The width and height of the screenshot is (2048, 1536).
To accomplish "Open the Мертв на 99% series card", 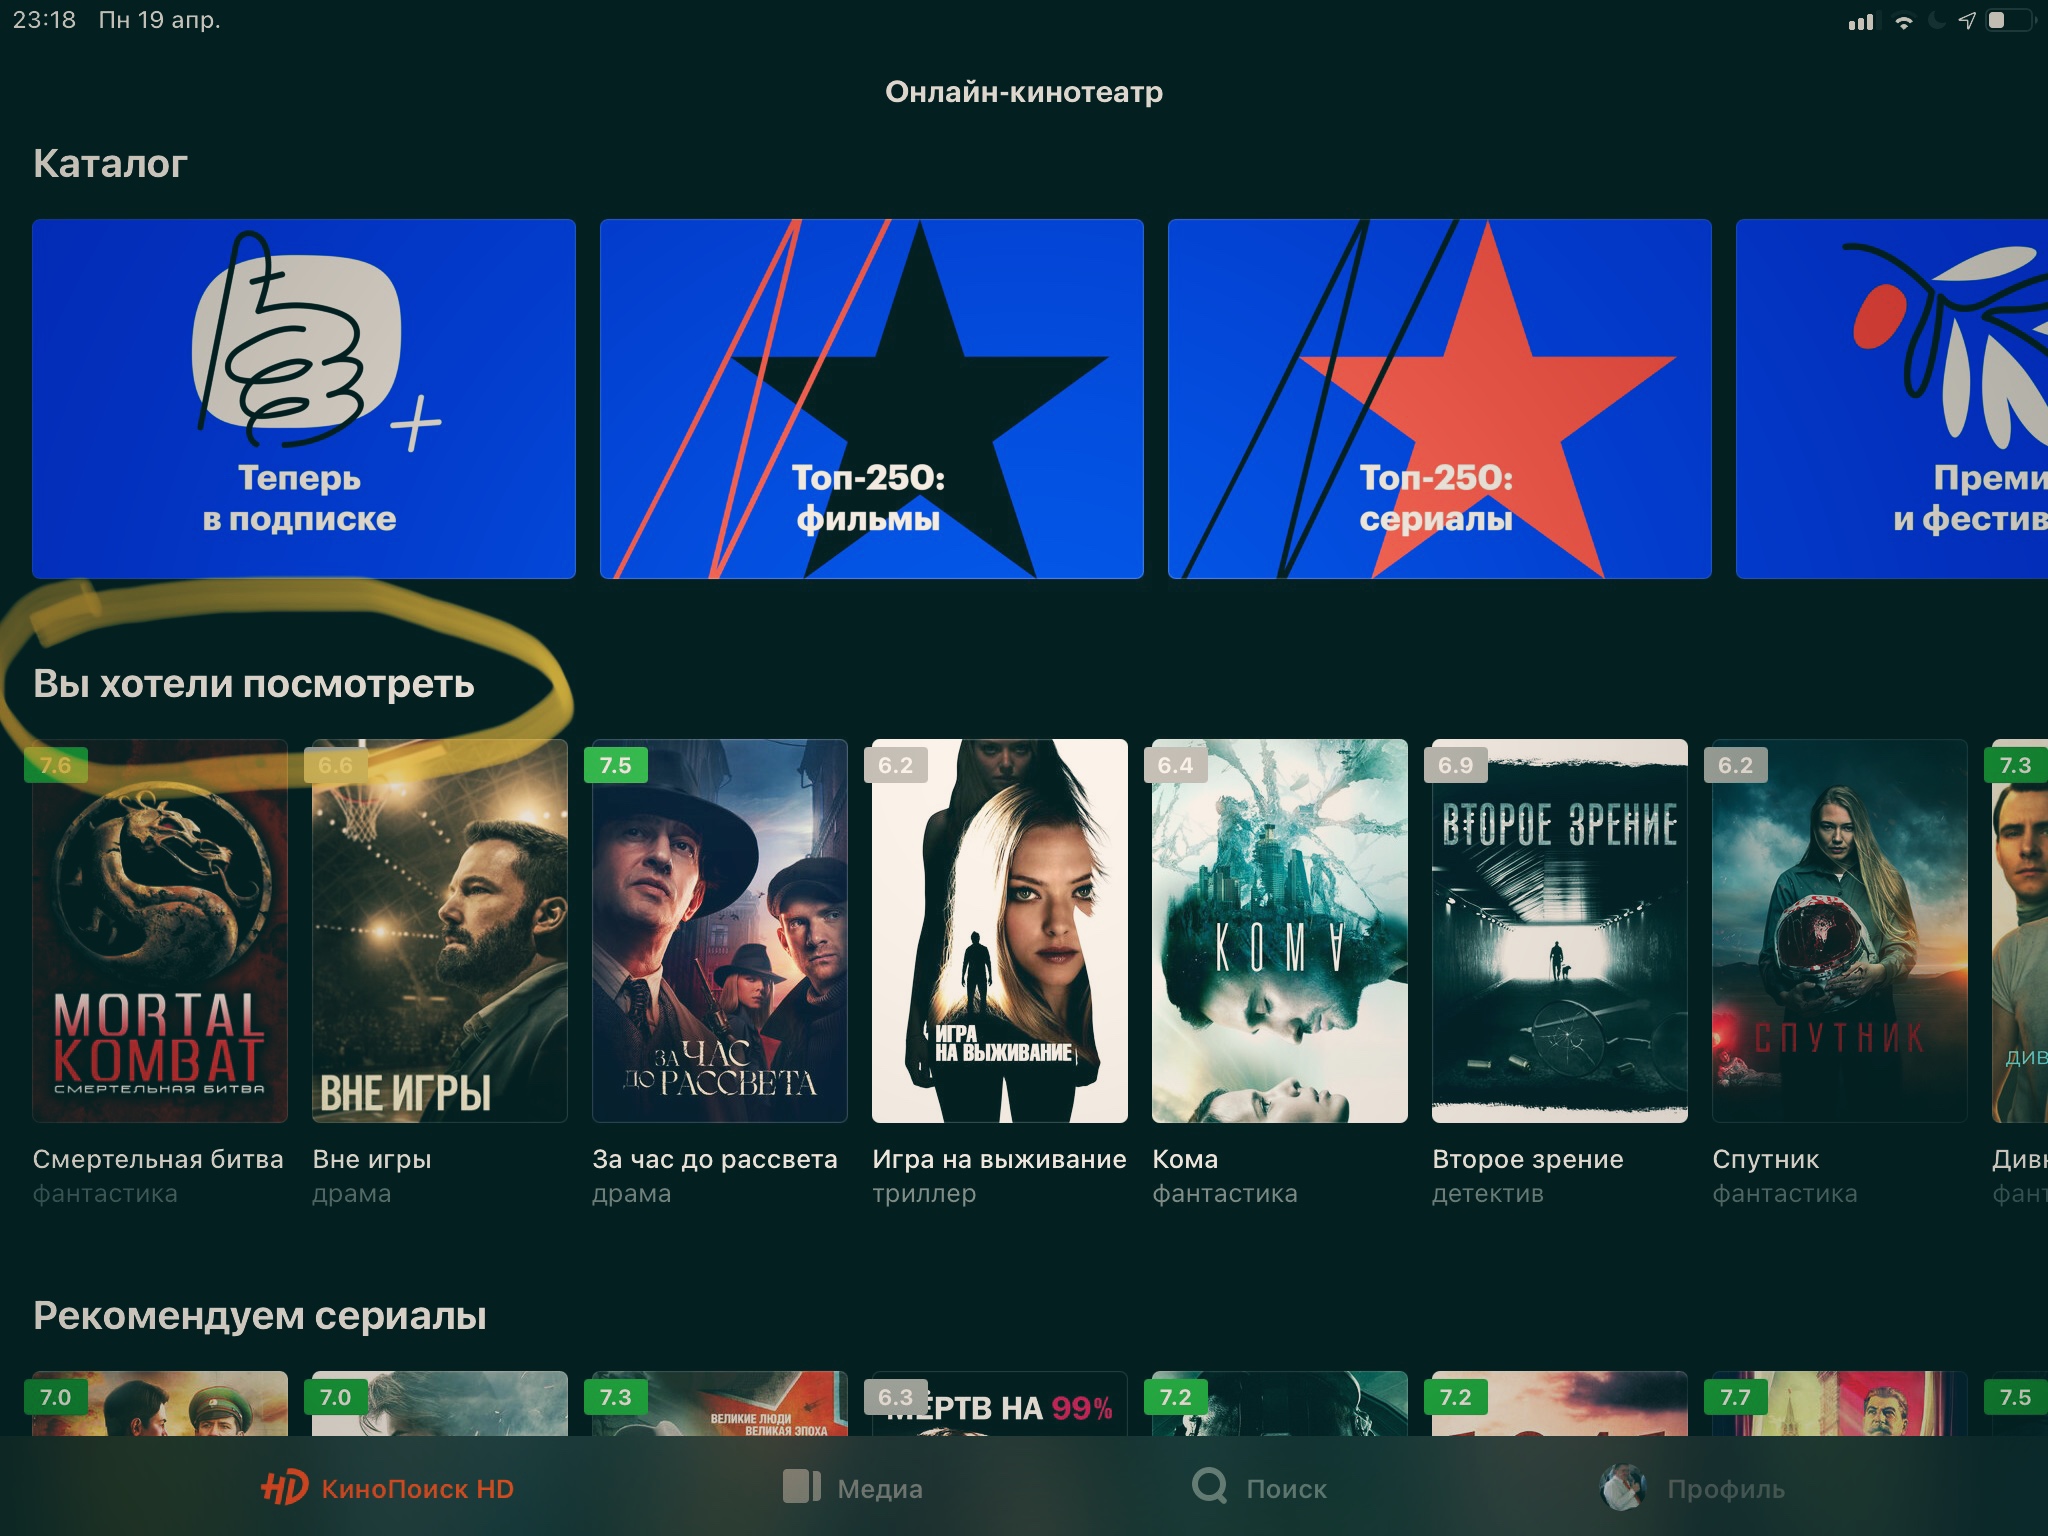I will 1000,1404.
